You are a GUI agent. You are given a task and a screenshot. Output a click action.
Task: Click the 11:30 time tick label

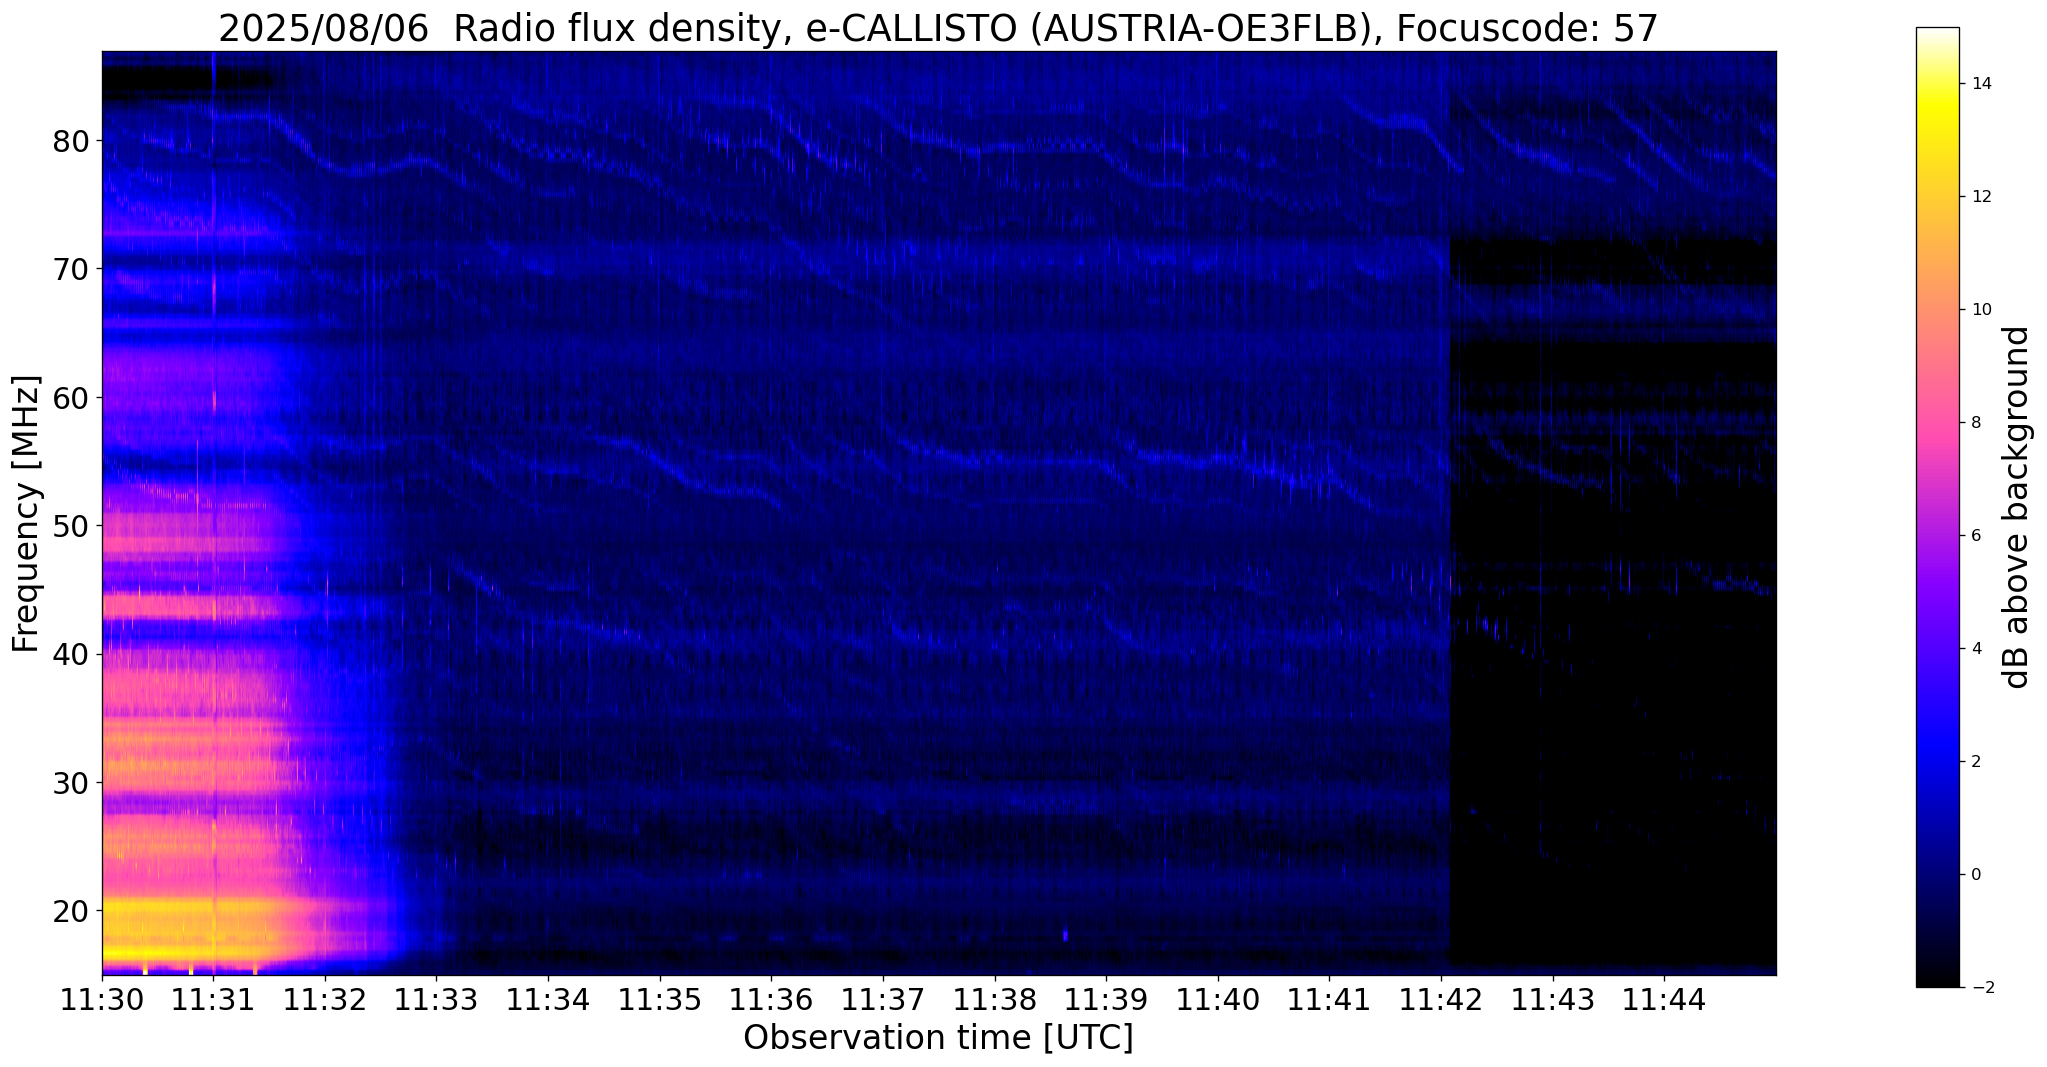[102, 999]
